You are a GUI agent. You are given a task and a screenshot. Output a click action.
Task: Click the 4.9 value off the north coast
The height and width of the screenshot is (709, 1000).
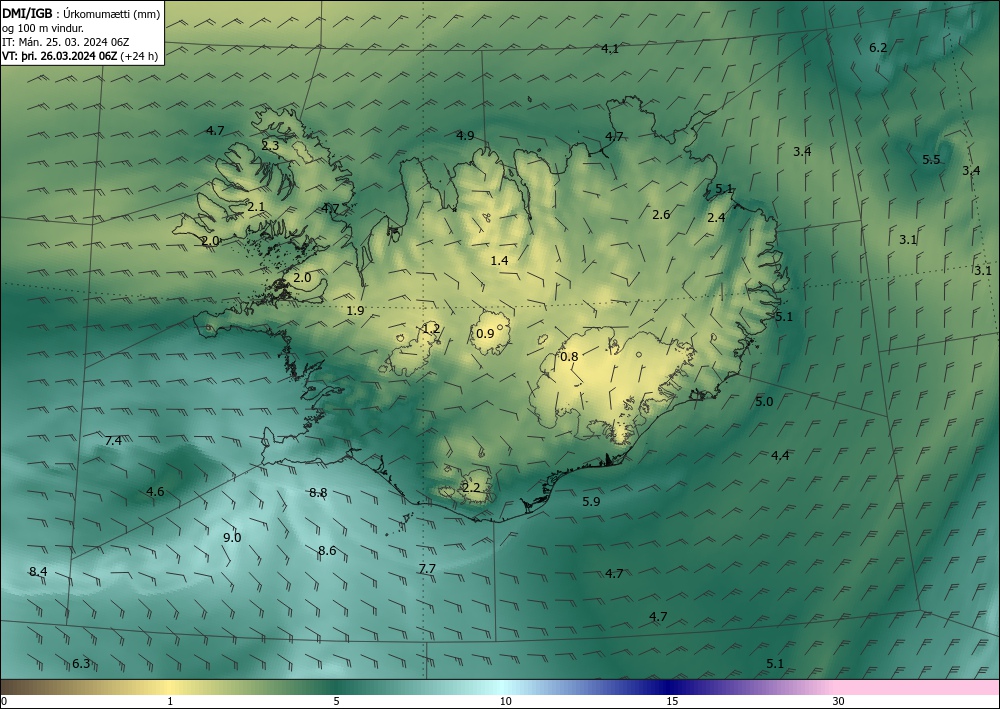click(x=465, y=135)
